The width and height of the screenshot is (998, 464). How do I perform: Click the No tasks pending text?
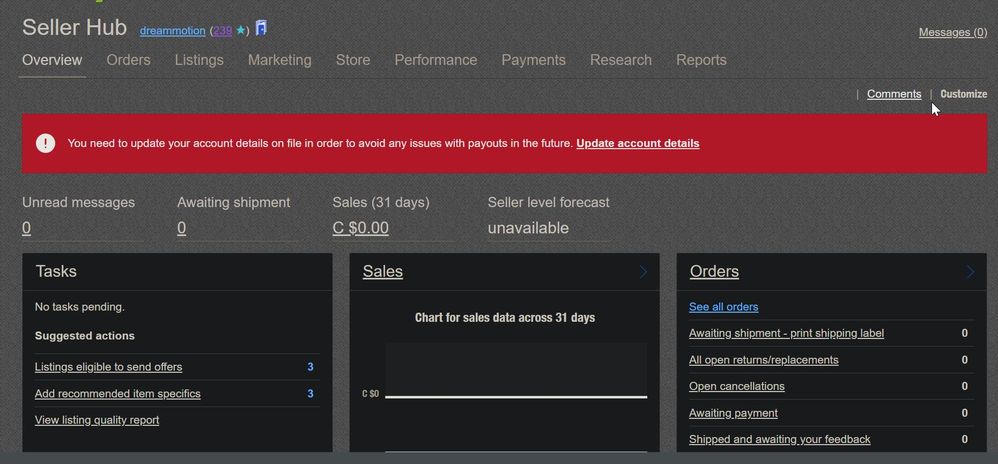point(80,307)
